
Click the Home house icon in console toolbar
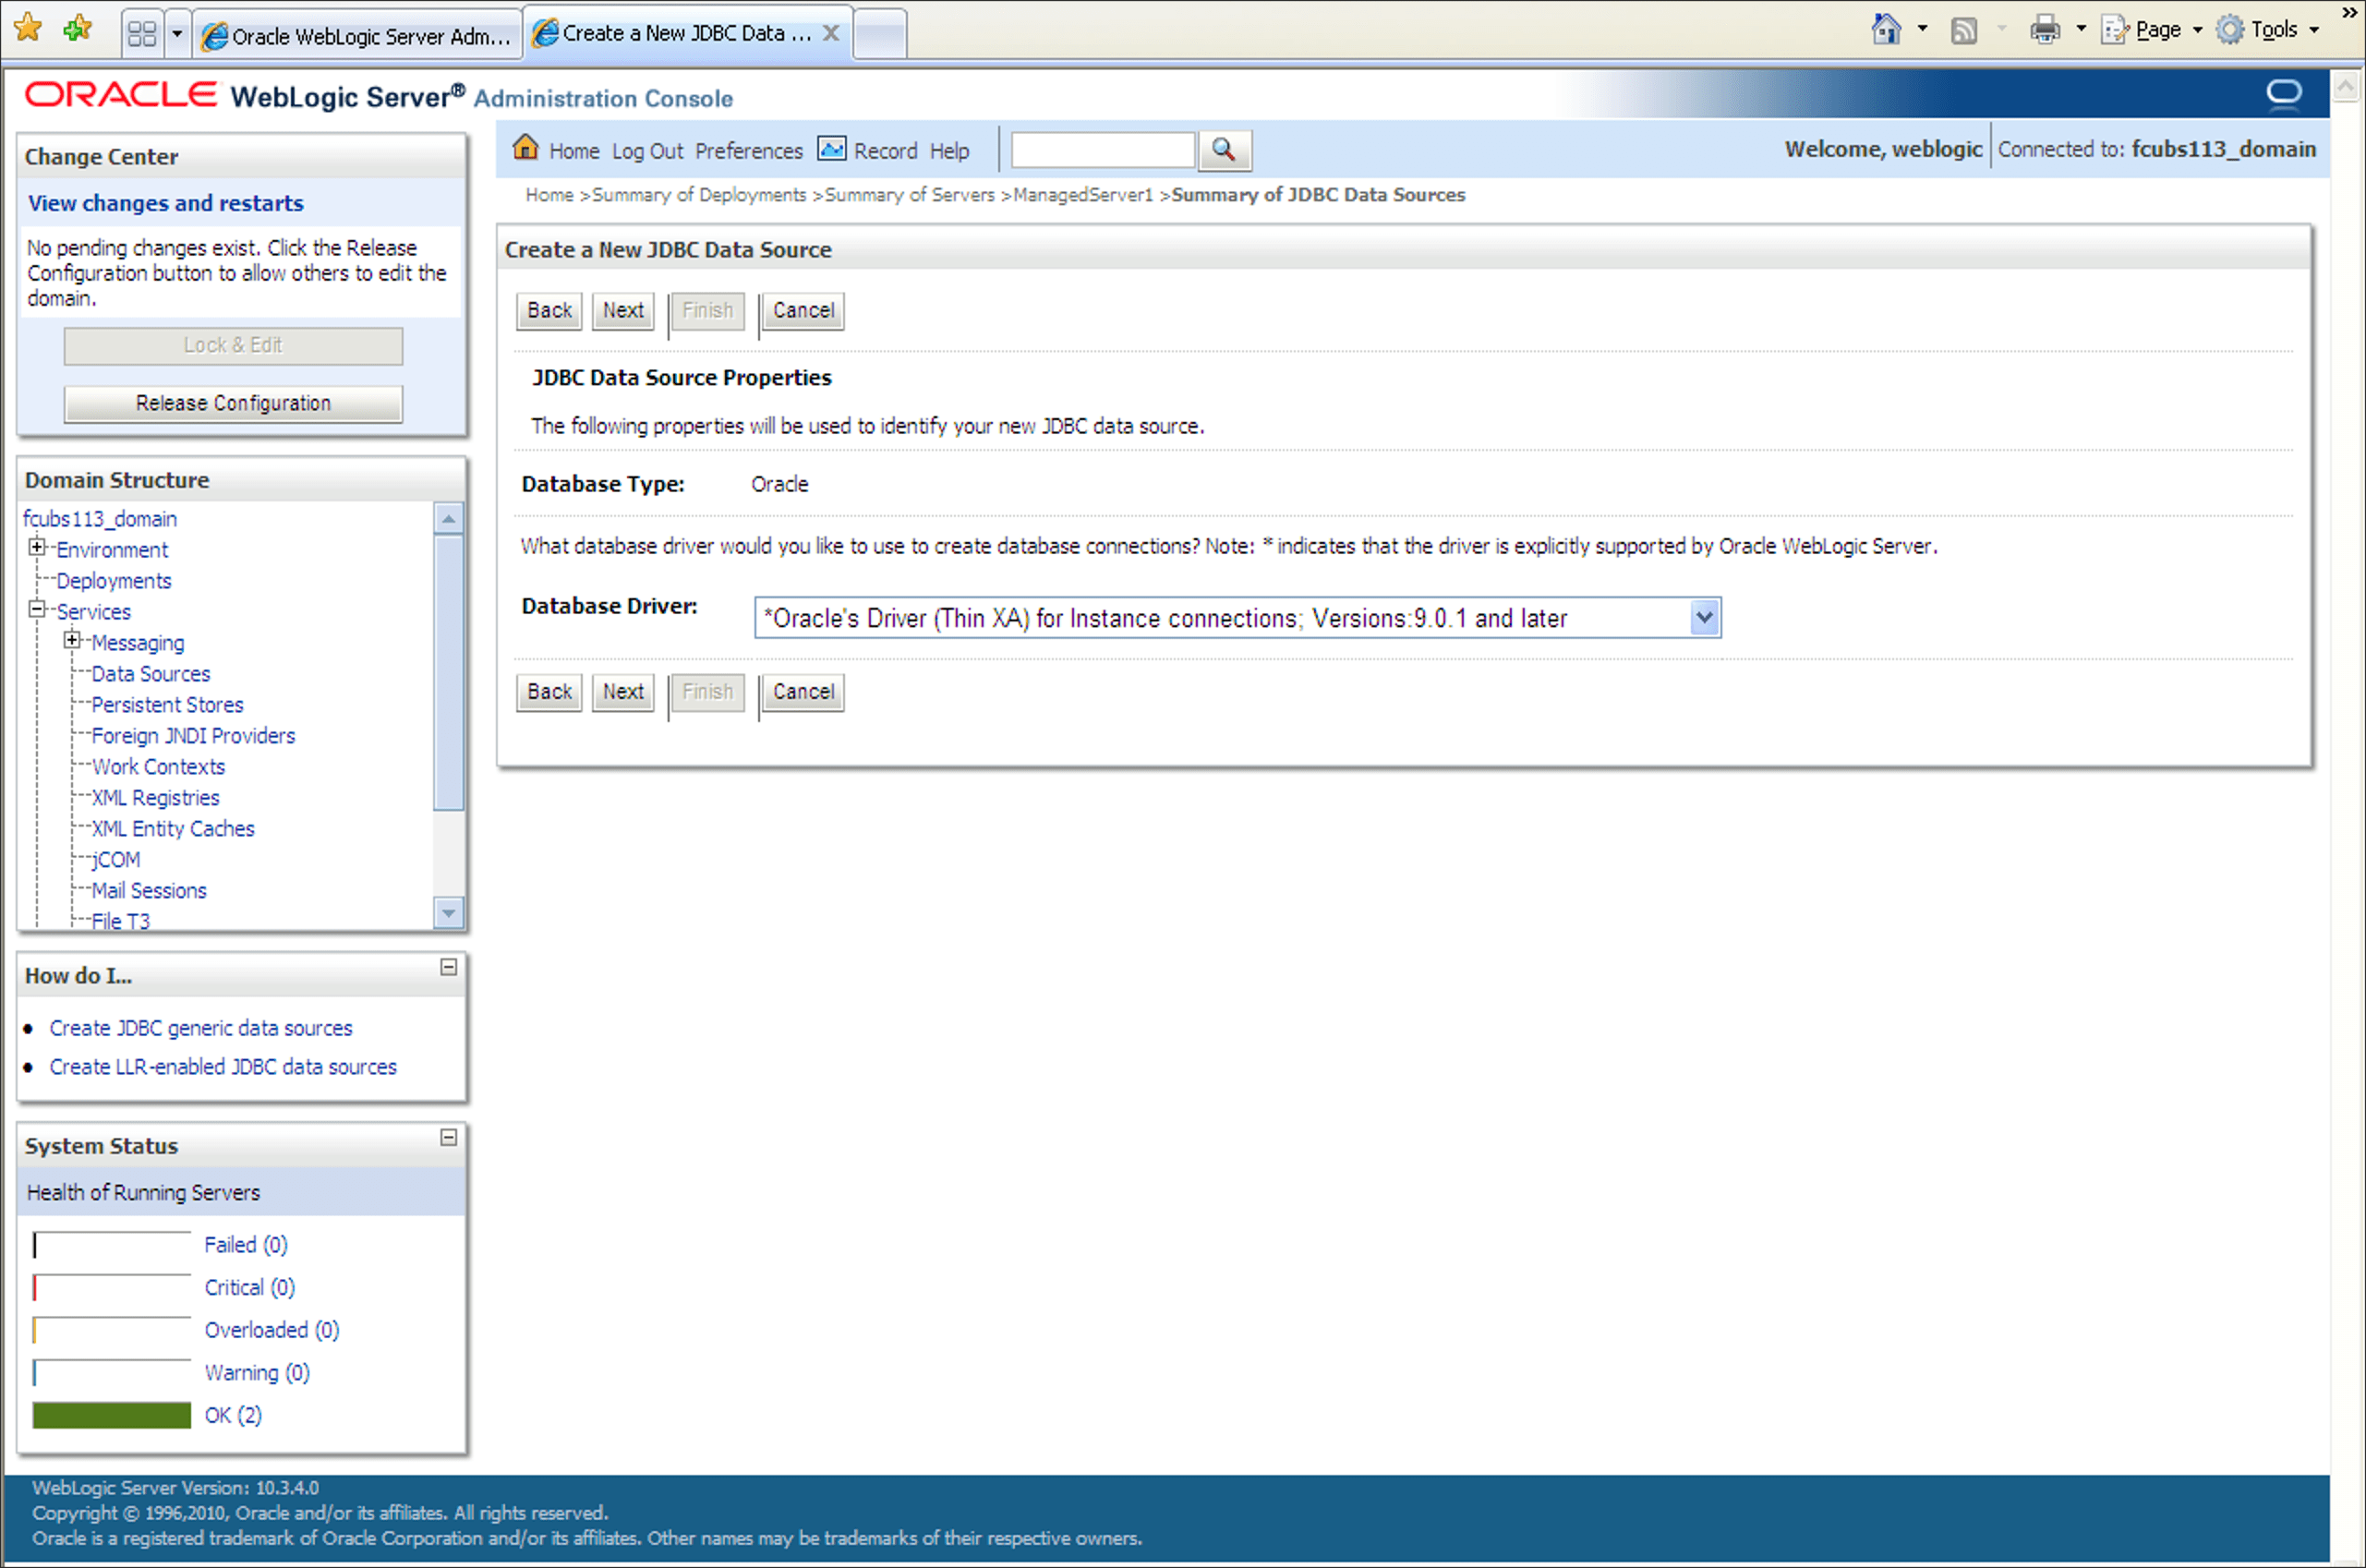click(525, 148)
